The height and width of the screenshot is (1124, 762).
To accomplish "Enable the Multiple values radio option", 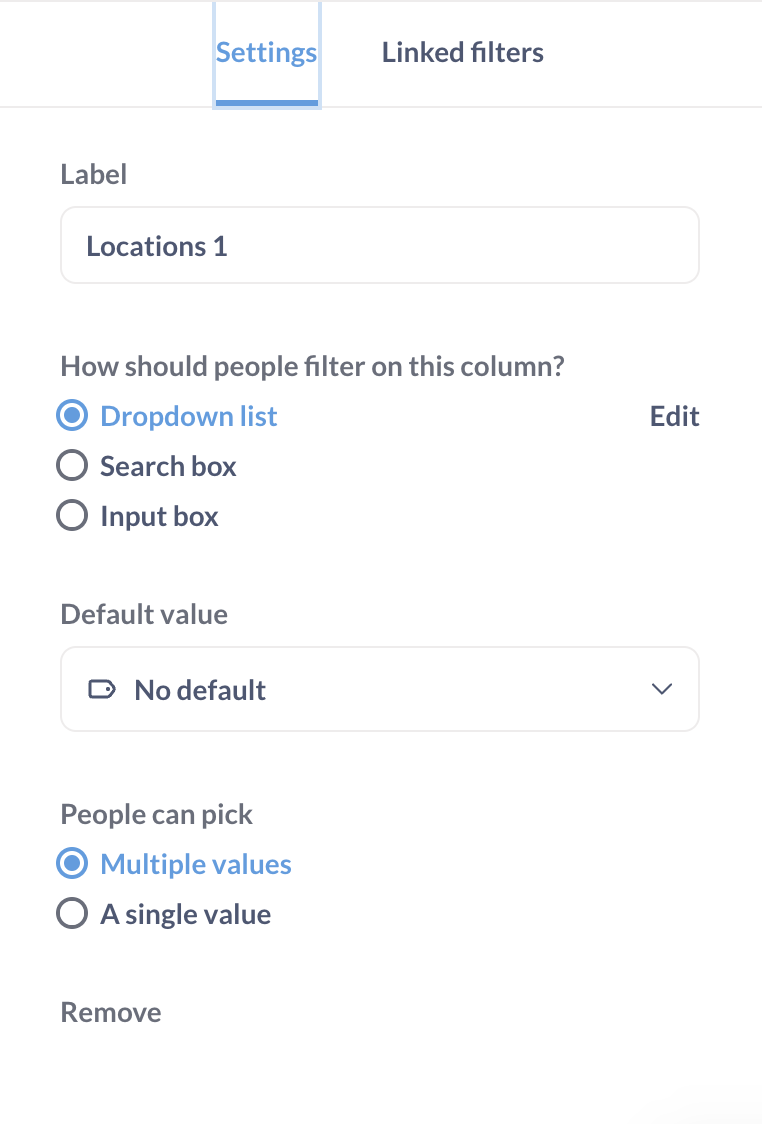I will click(72, 864).
